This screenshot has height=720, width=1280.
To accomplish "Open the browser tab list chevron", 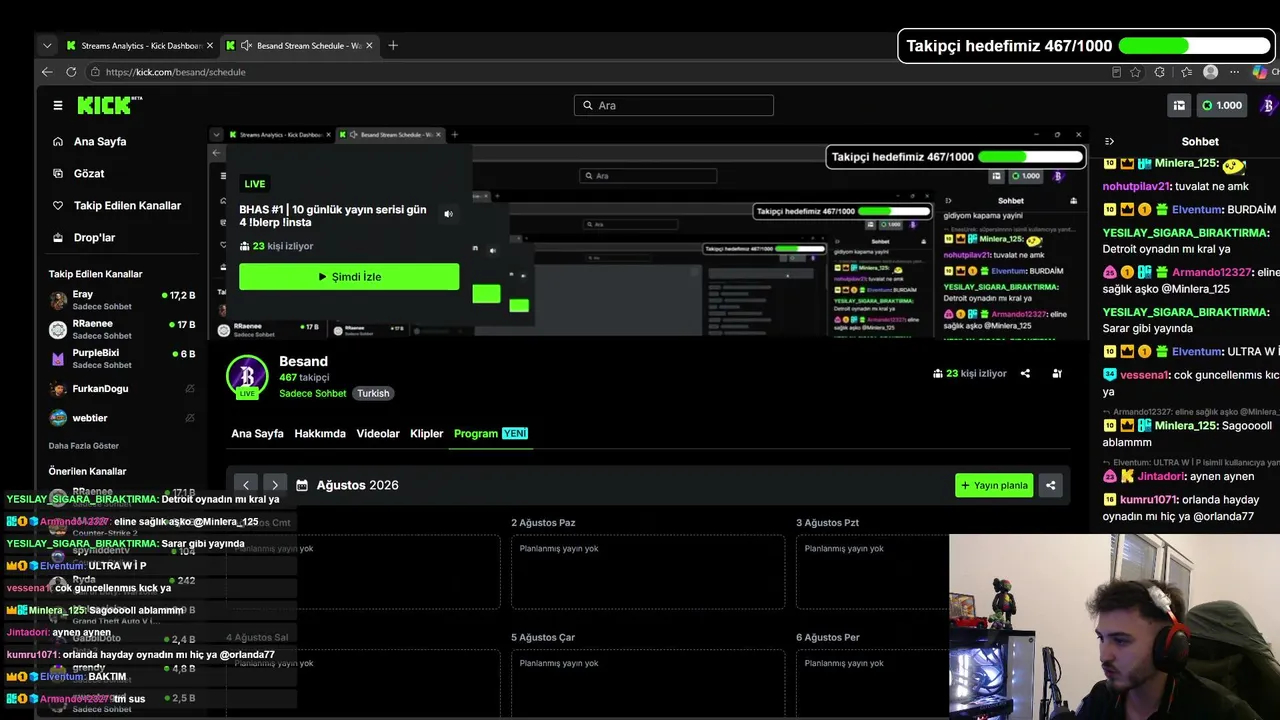I will pyautogui.click(x=47, y=46).
